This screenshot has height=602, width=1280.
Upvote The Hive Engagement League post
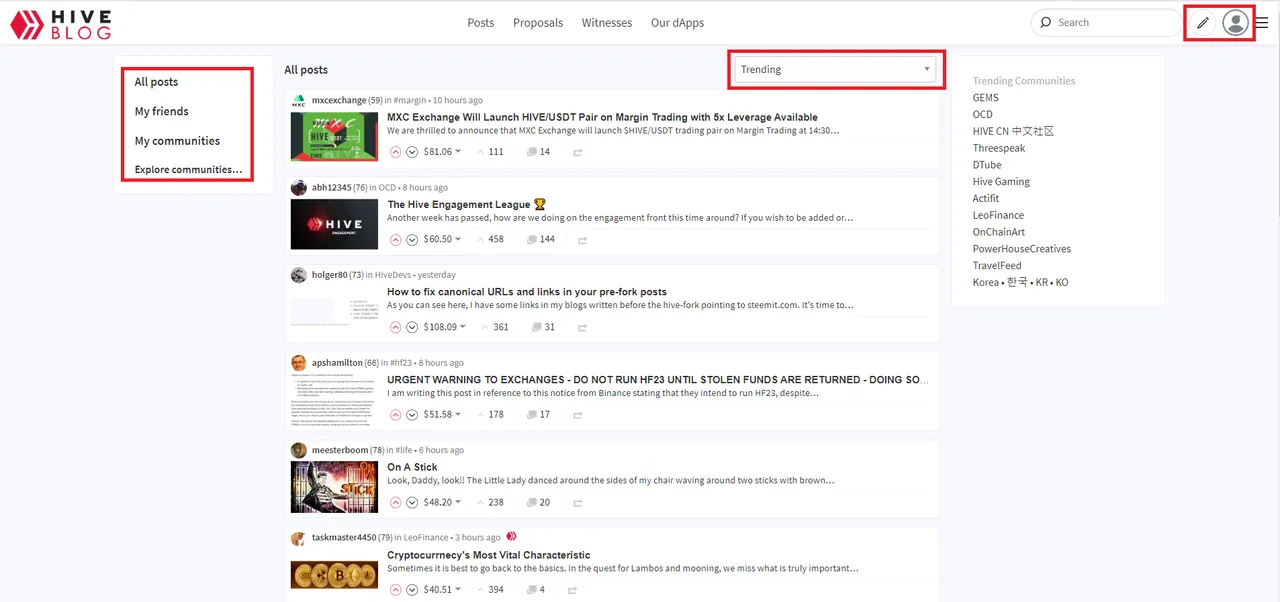click(x=395, y=240)
